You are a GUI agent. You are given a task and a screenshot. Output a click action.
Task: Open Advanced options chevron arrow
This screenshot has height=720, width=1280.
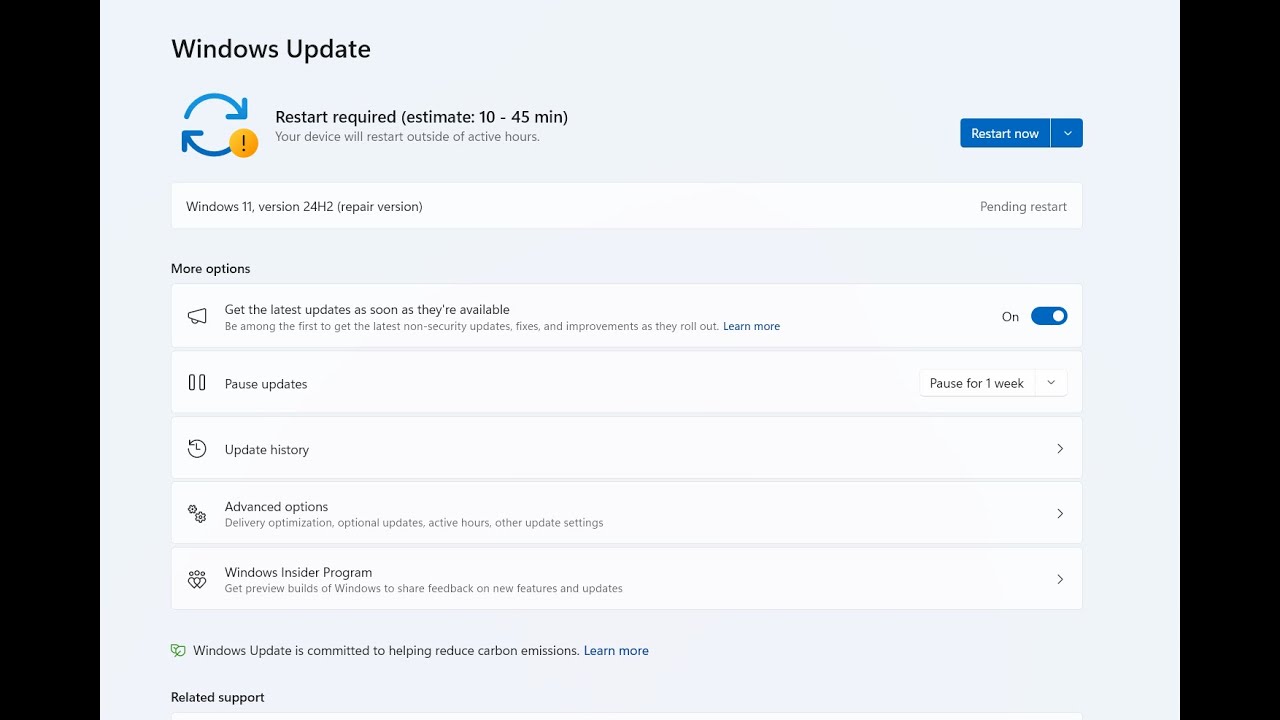click(x=1060, y=514)
